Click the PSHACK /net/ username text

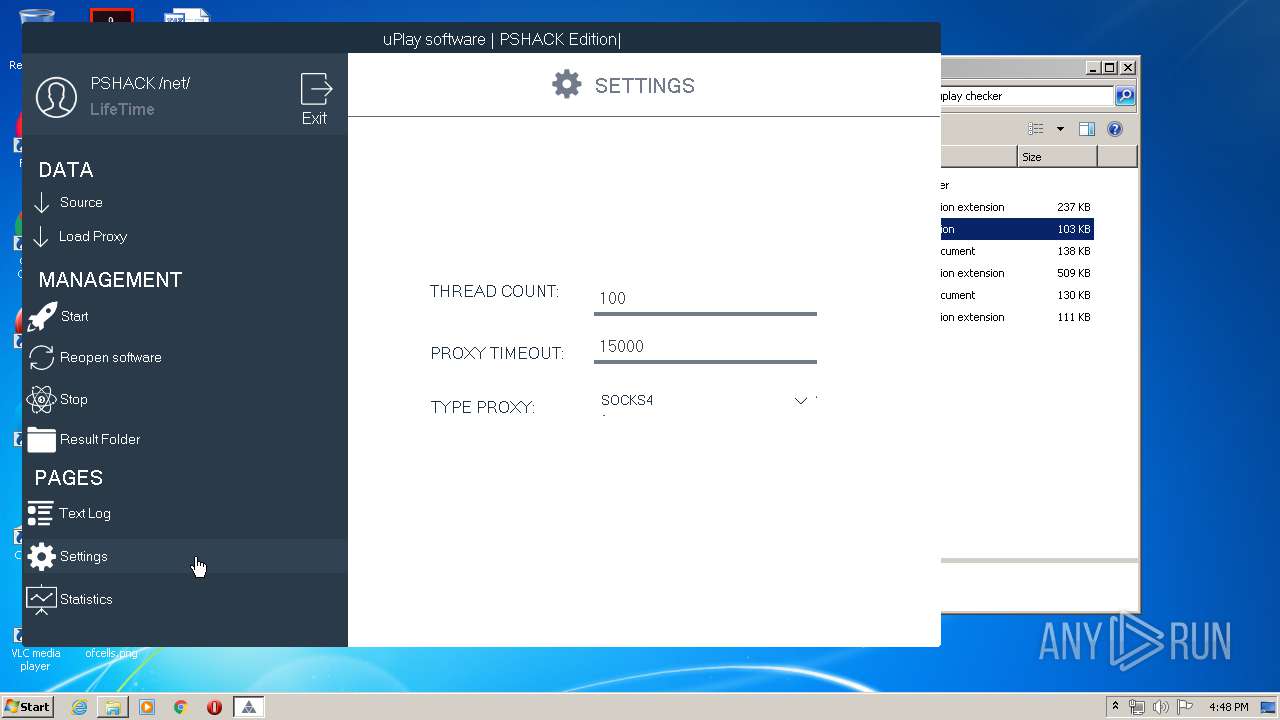click(x=140, y=83)
